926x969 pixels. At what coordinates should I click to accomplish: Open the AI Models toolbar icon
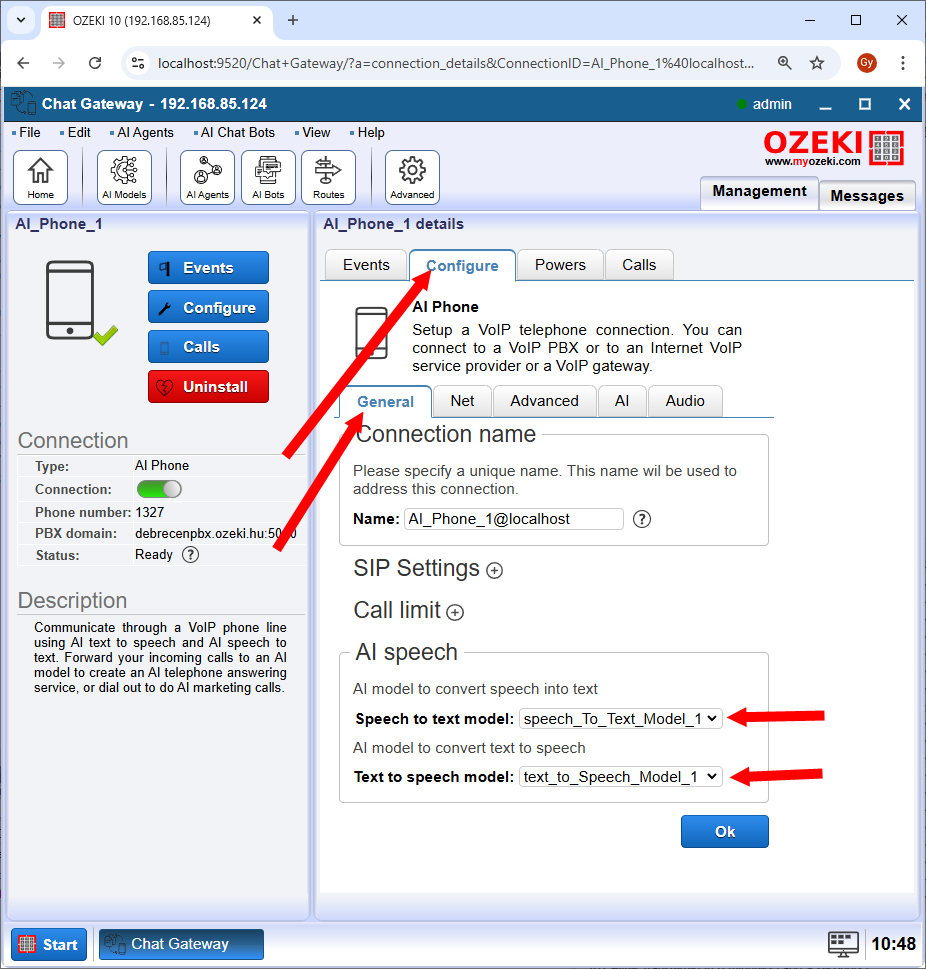(x=124, y=177)
